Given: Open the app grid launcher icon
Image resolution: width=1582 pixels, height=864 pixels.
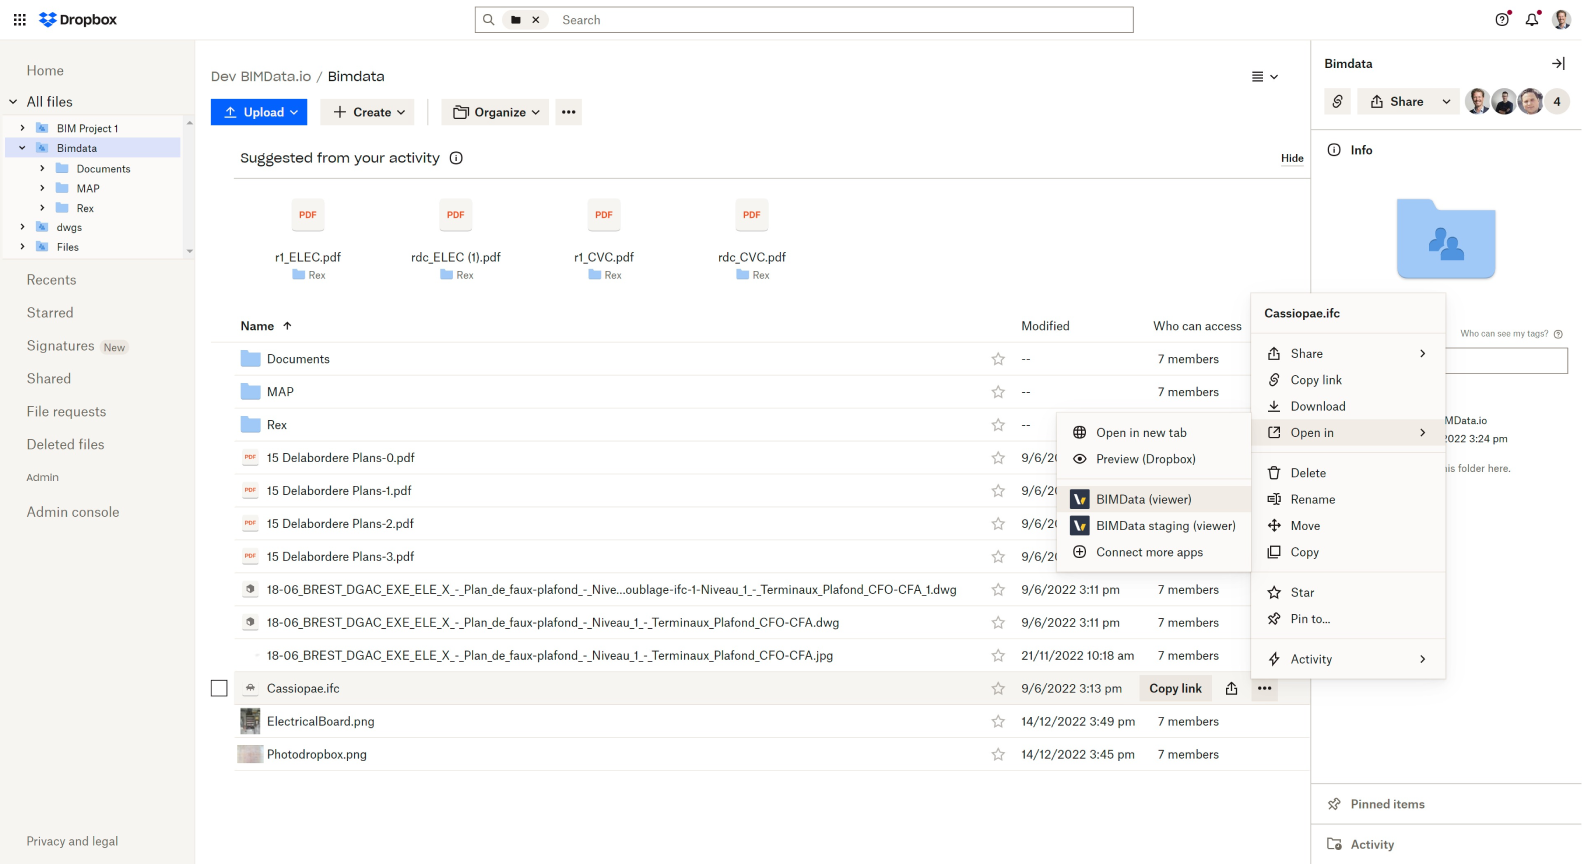Looking at the screenshot, I should [19, 20].
